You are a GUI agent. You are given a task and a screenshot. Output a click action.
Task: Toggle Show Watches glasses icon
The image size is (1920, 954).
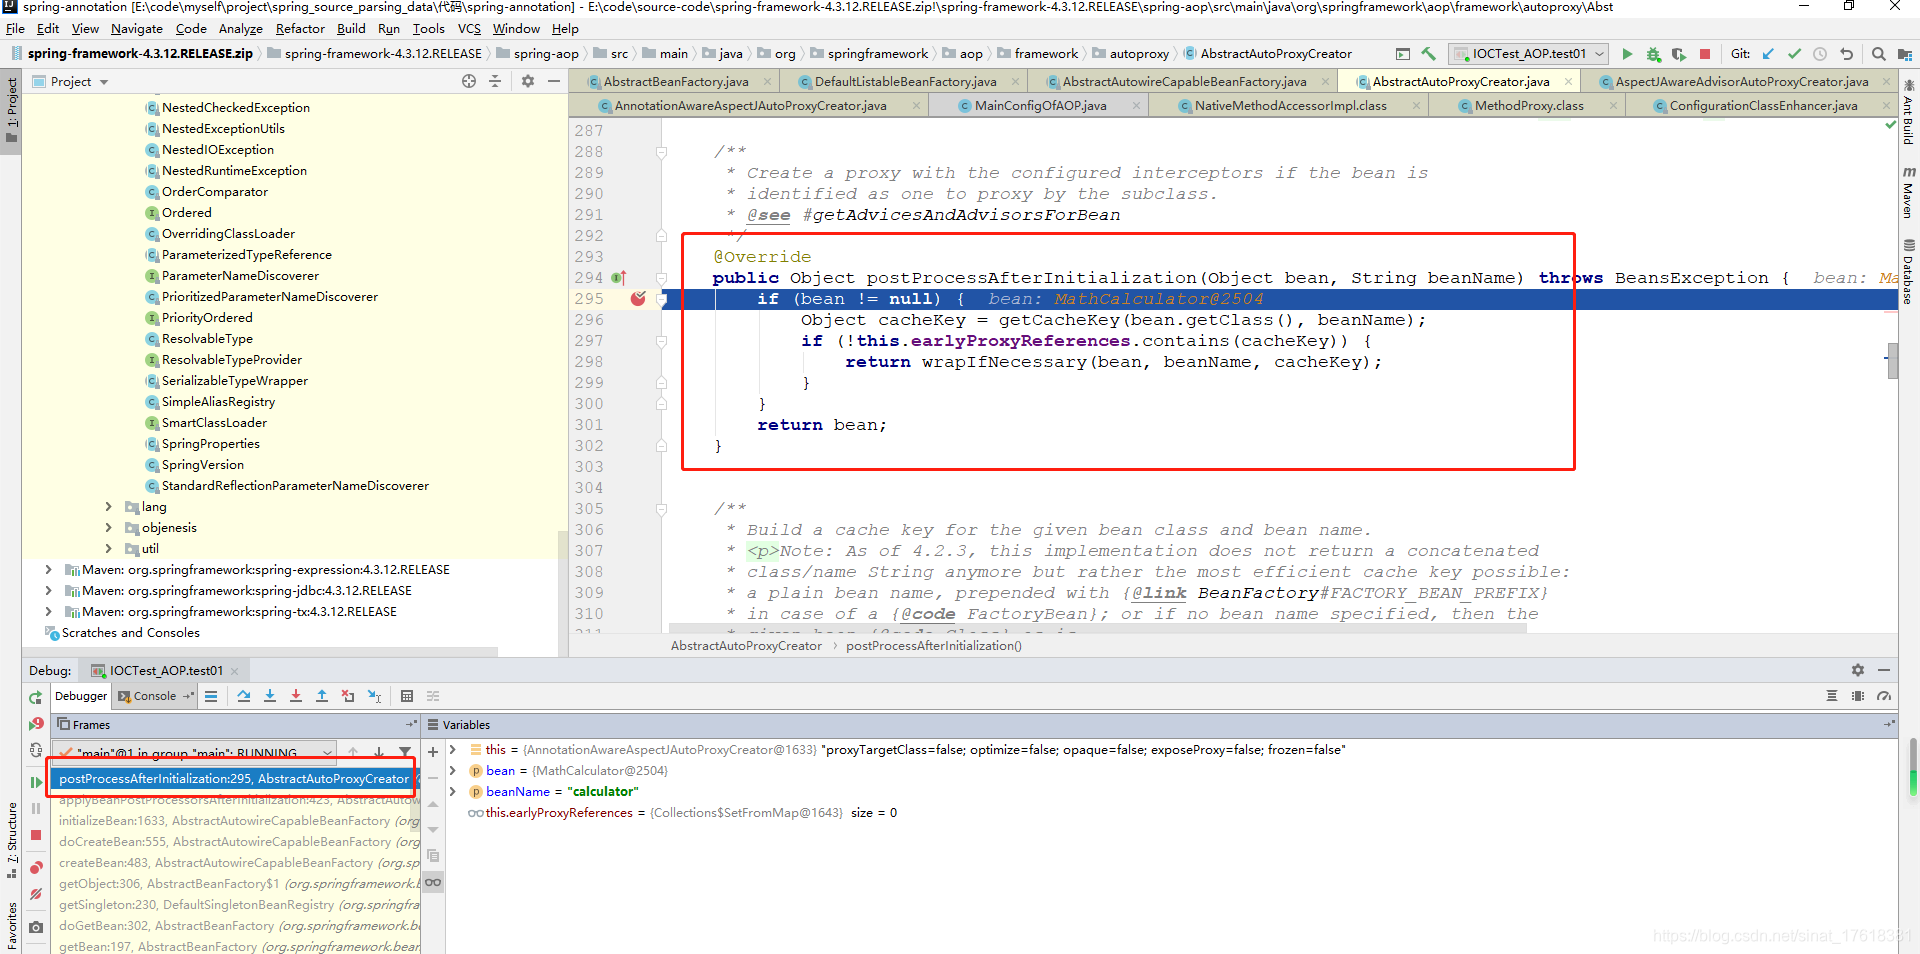(x=433, y=882)
